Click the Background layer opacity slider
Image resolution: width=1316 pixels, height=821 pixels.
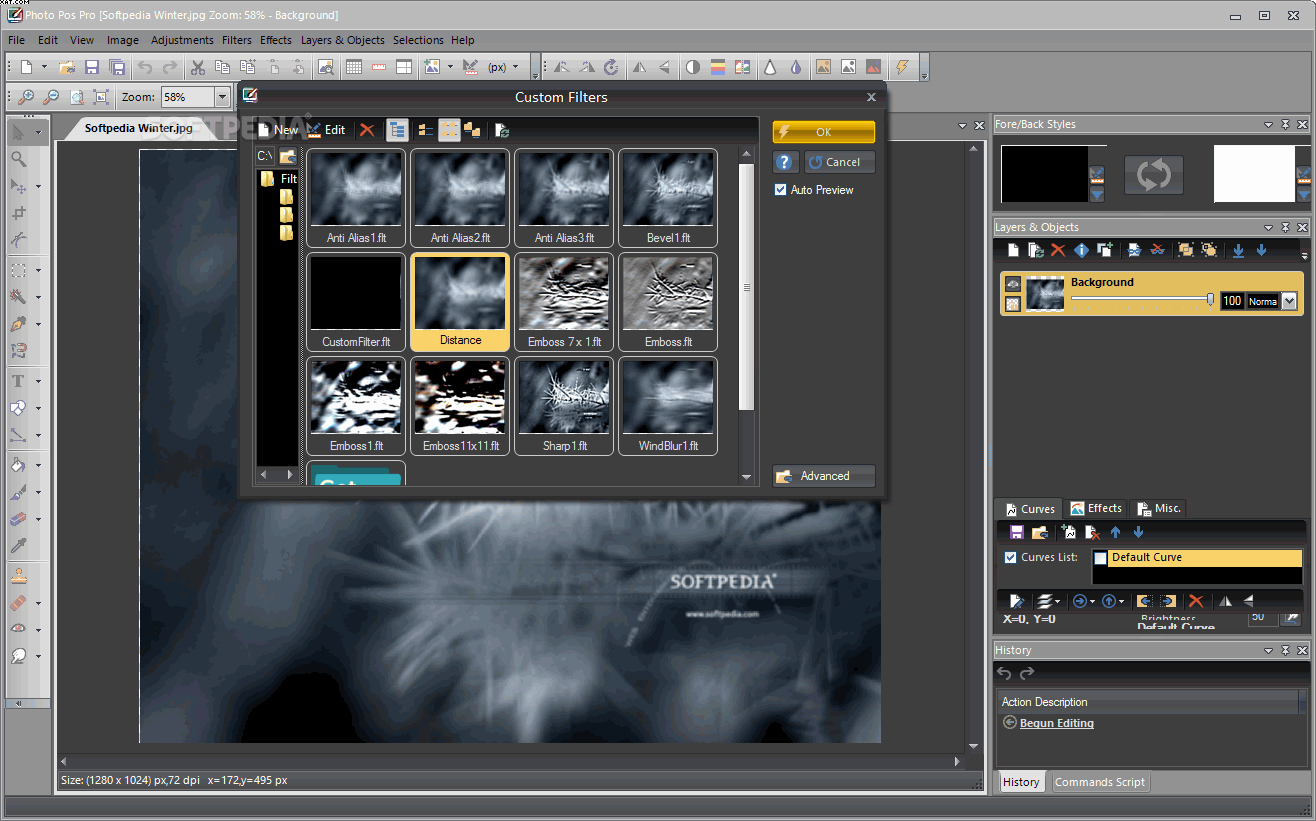[x=1140, y=299]
